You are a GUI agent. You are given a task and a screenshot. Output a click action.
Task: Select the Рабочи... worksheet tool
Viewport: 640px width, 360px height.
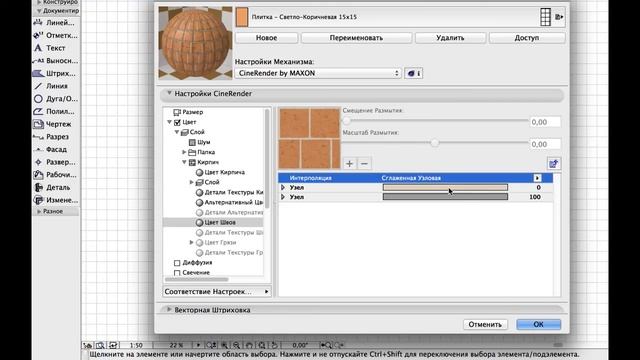tap(56, 175)
